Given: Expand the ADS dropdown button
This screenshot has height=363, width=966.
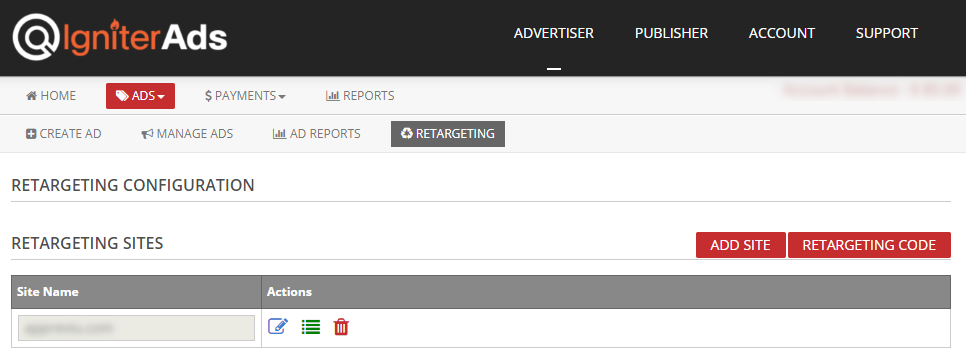Looking at the screenshot, I should point(140,96).
